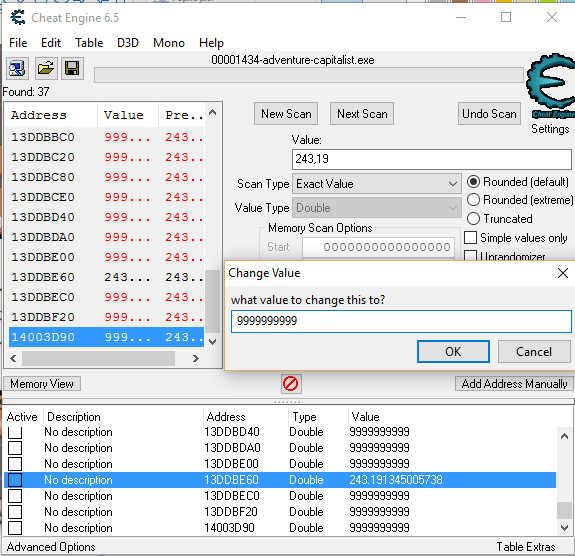This screenshot has width=575, height=556.
Task: Click the change value text field
Action: click(401, 321)
